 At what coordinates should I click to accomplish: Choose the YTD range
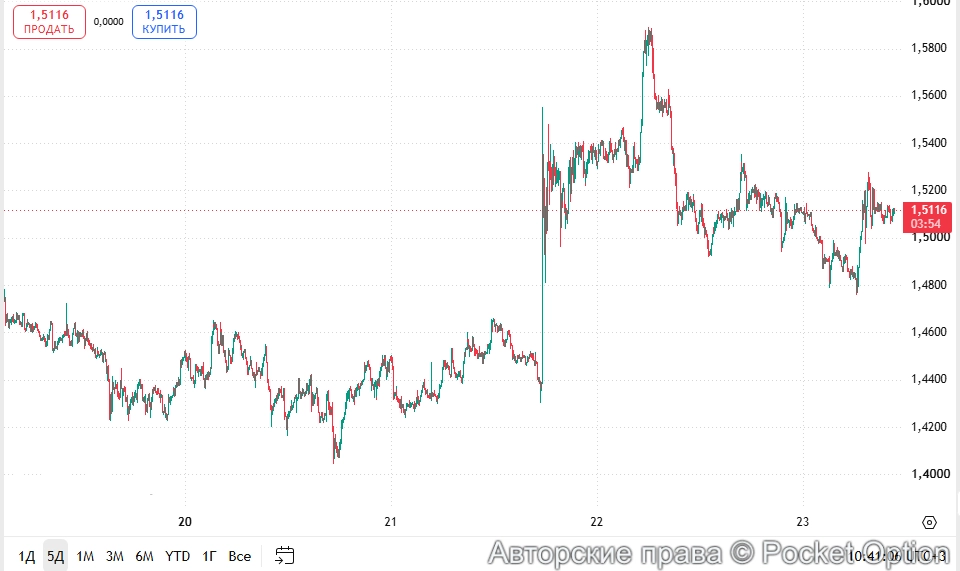pos(178,556)
